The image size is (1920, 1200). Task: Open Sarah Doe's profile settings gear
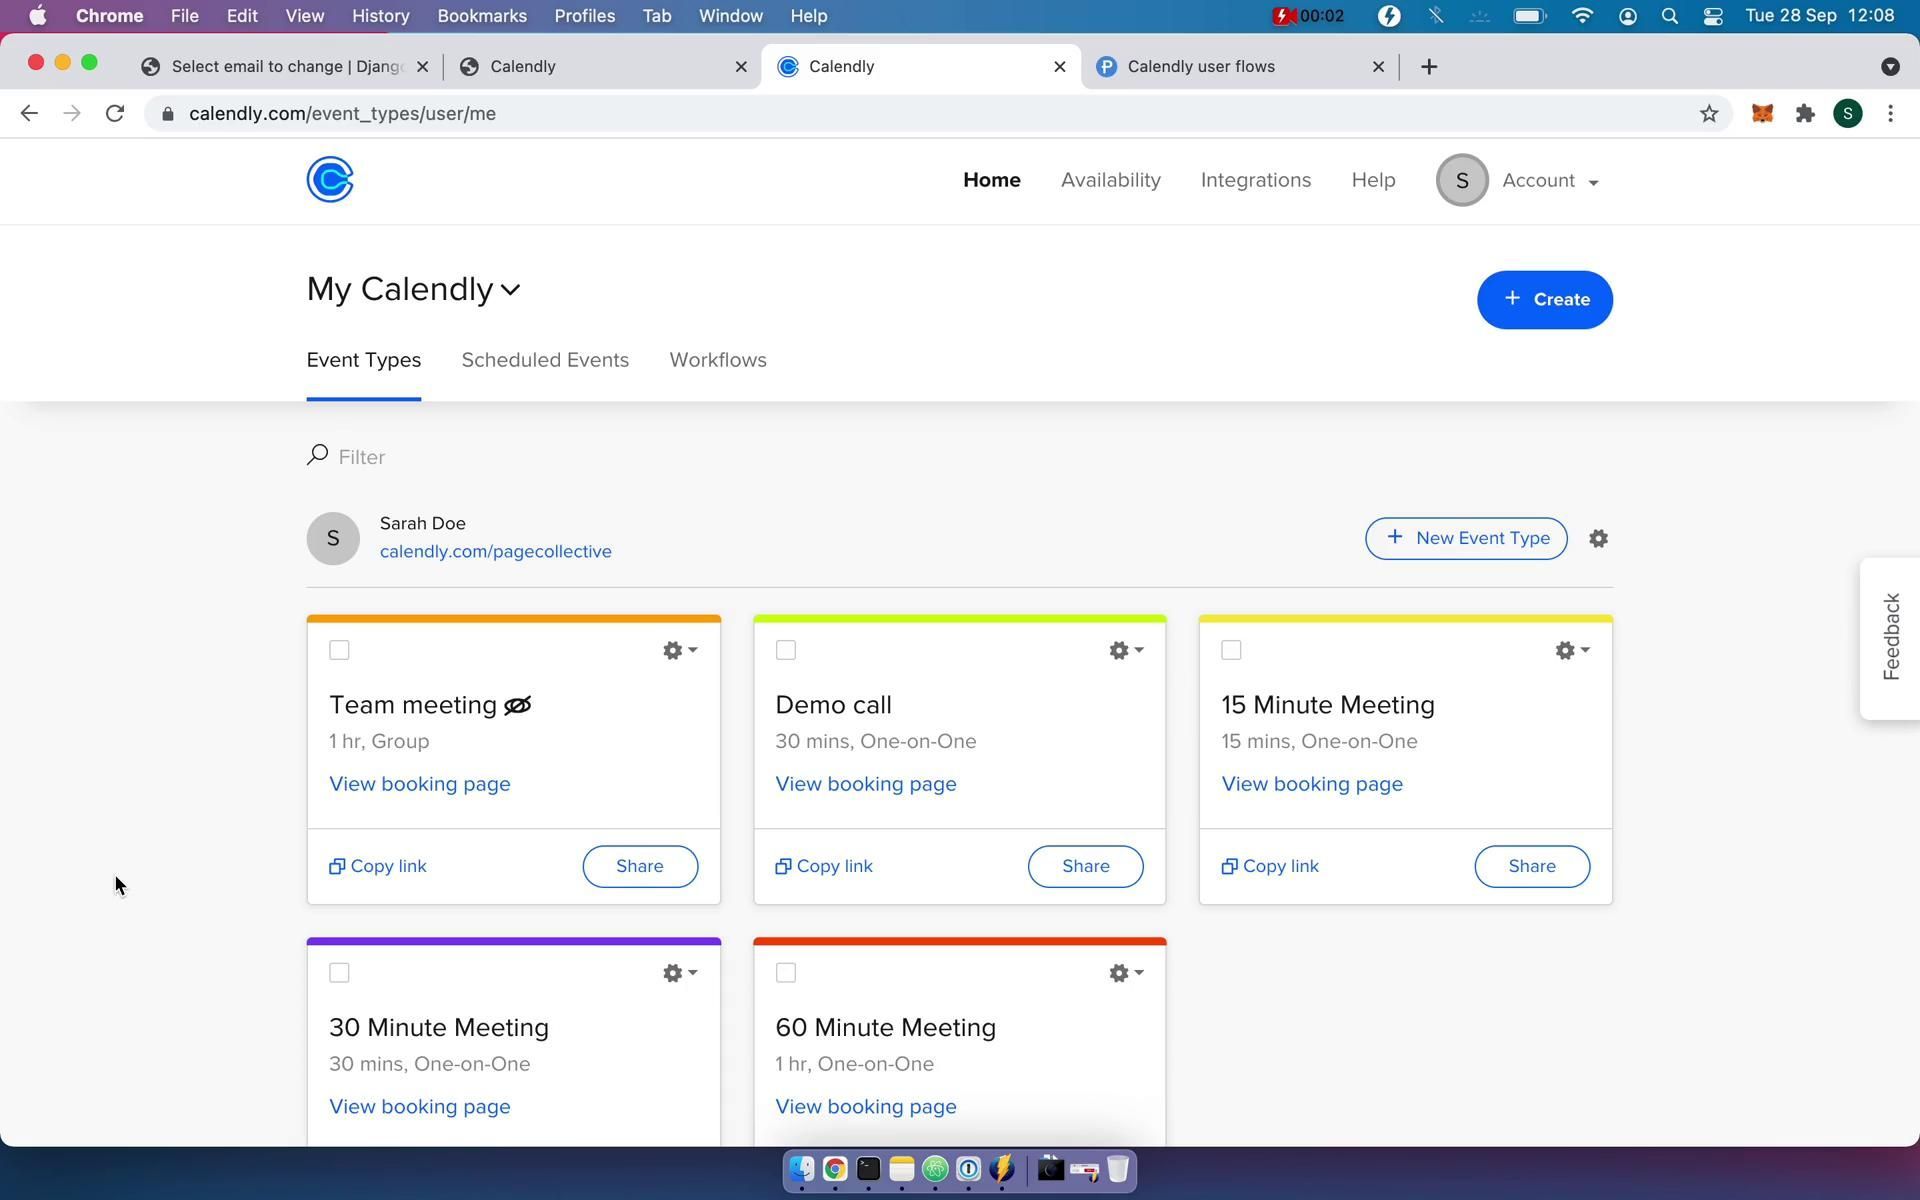1598,539
